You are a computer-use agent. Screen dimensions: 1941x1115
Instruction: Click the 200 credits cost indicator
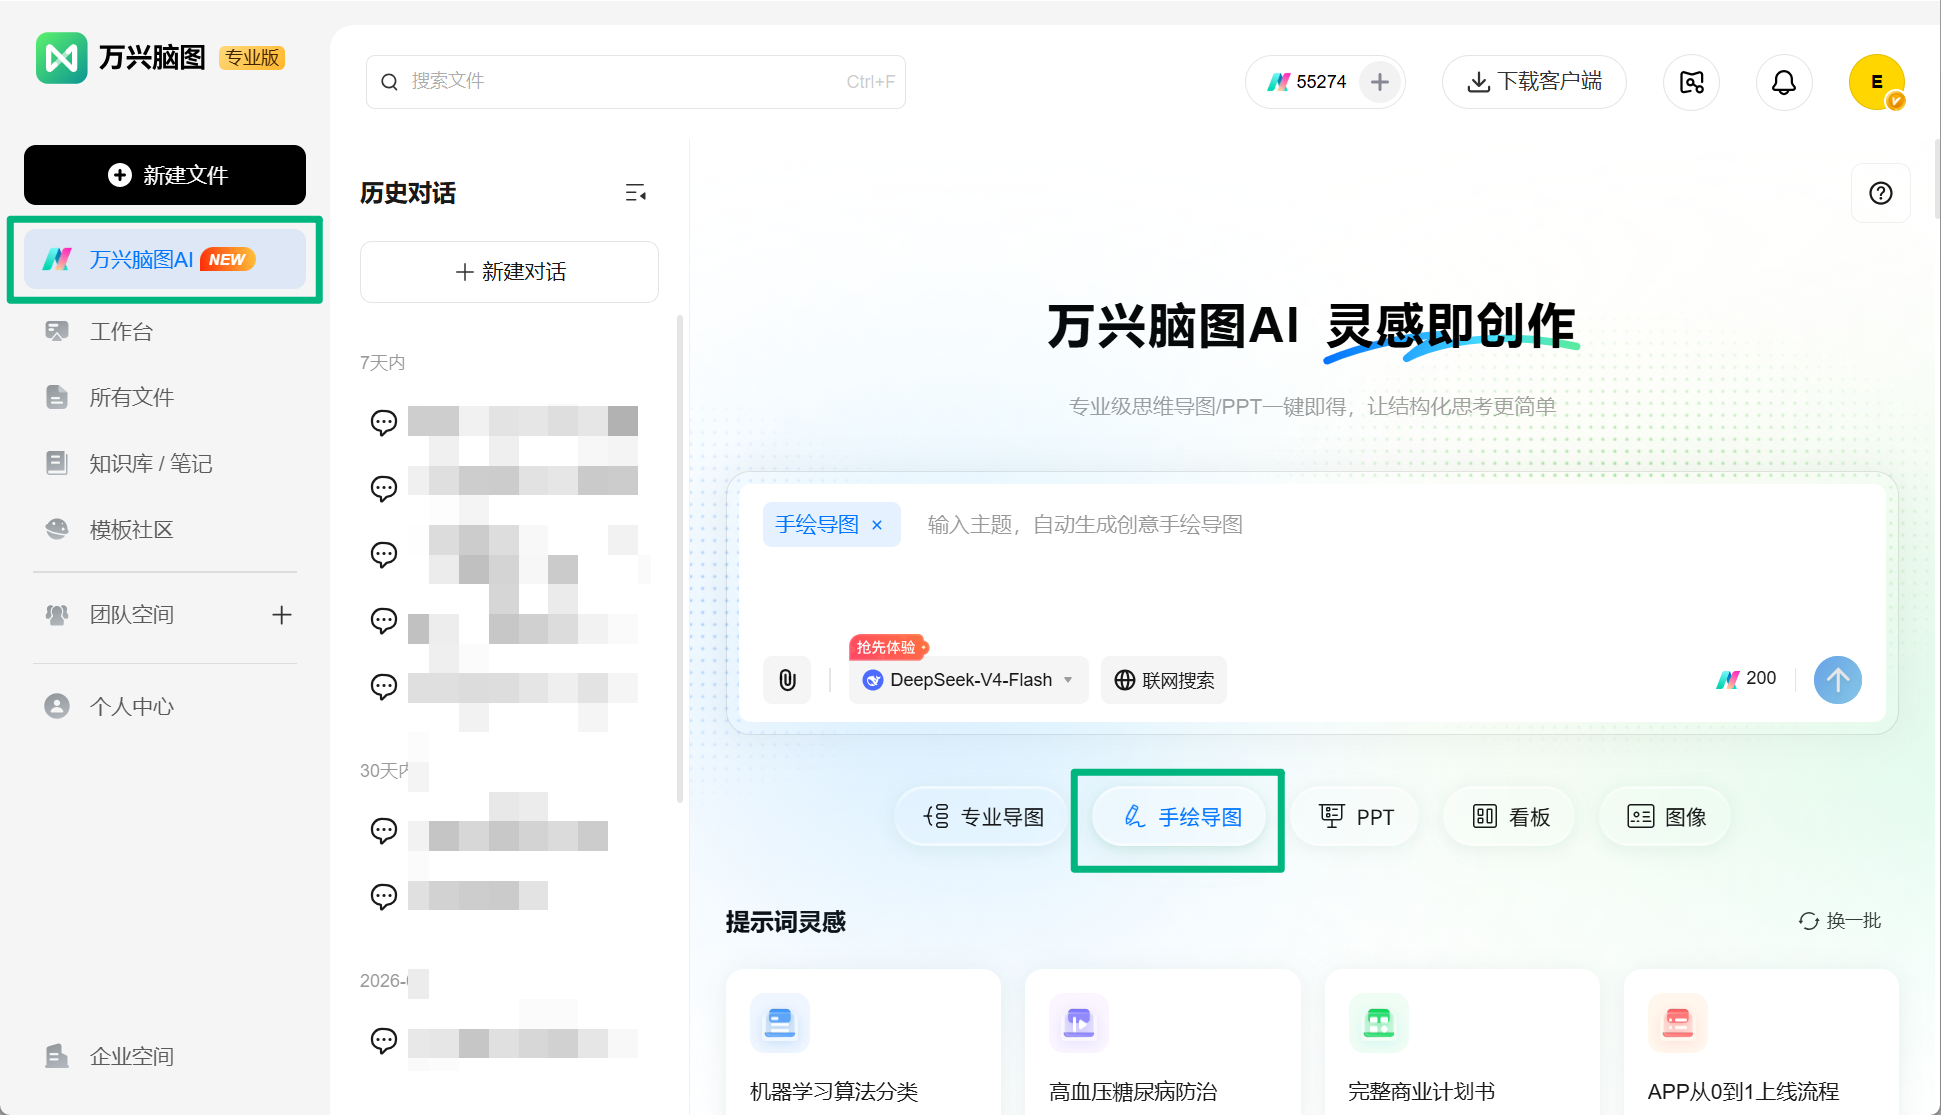tap(1746, 679)
